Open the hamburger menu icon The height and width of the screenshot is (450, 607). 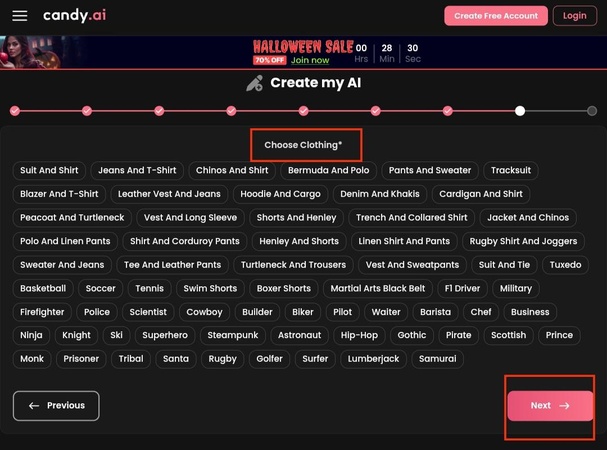20,16
